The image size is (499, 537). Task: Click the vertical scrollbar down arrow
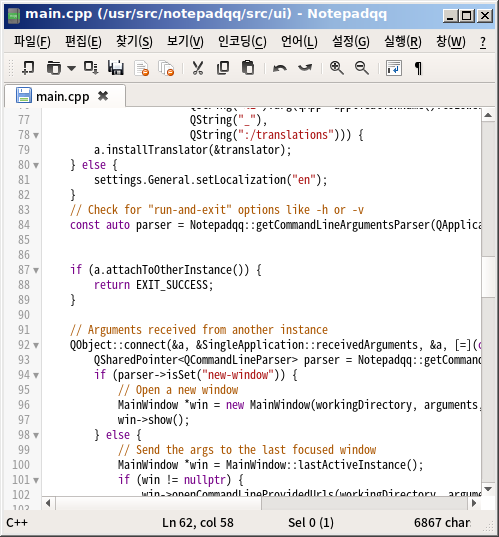click(488, 489)
